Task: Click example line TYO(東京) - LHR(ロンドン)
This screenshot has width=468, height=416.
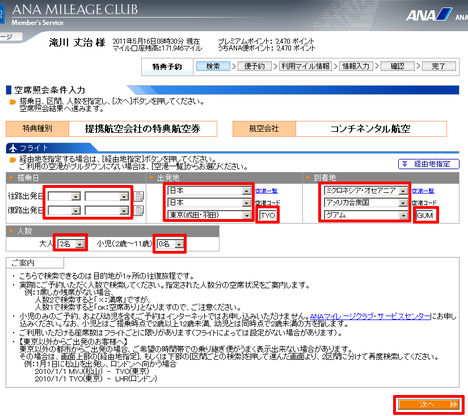Action: (96, 379)
